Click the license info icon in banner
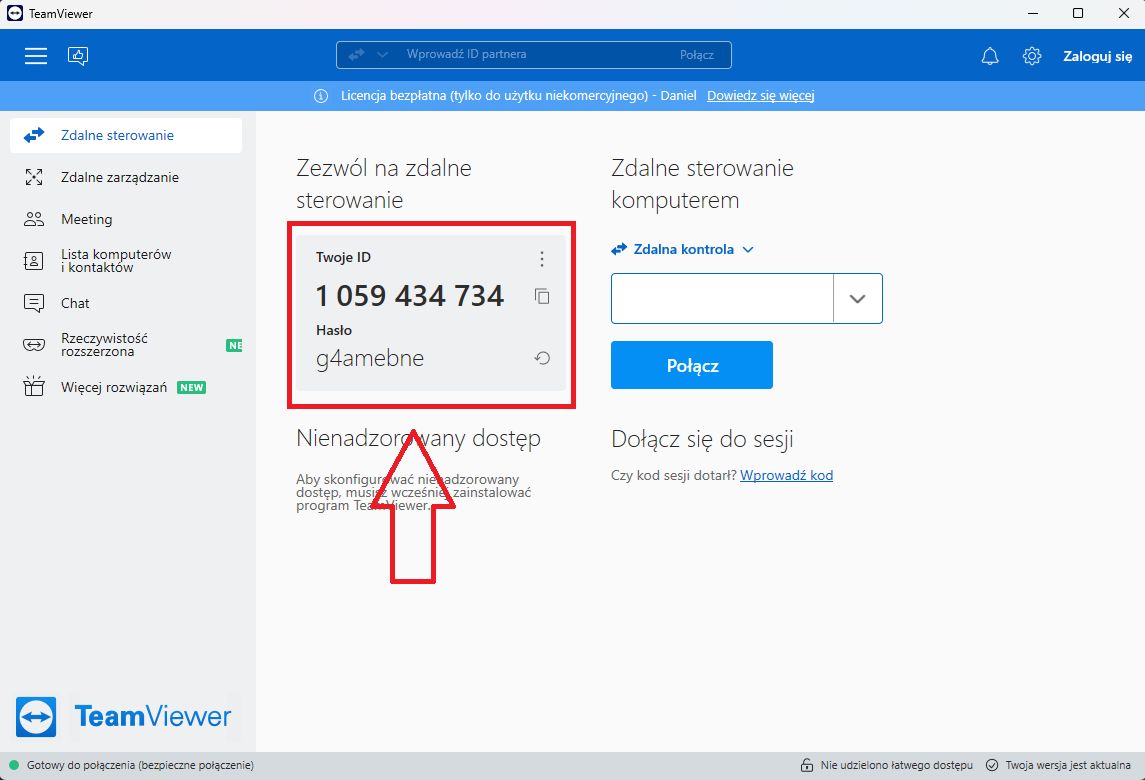 (321, 96)
